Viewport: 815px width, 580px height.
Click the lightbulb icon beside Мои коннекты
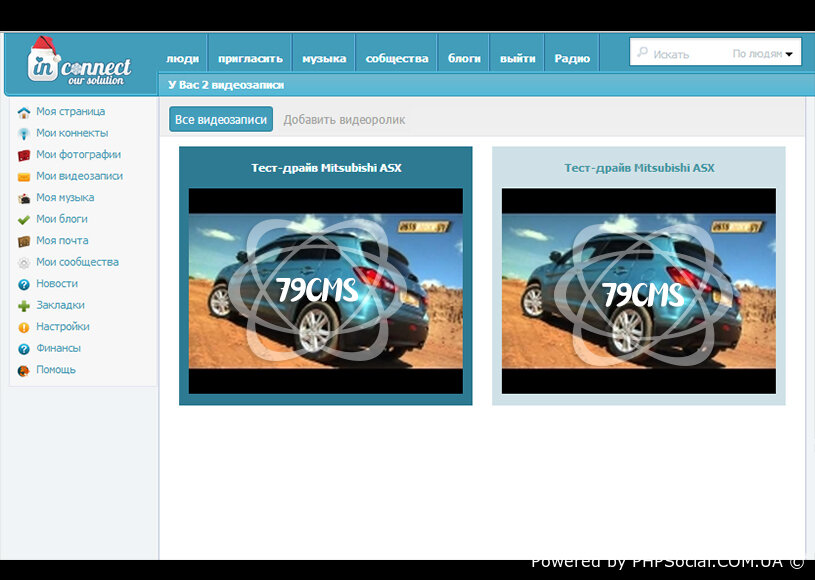24,133
